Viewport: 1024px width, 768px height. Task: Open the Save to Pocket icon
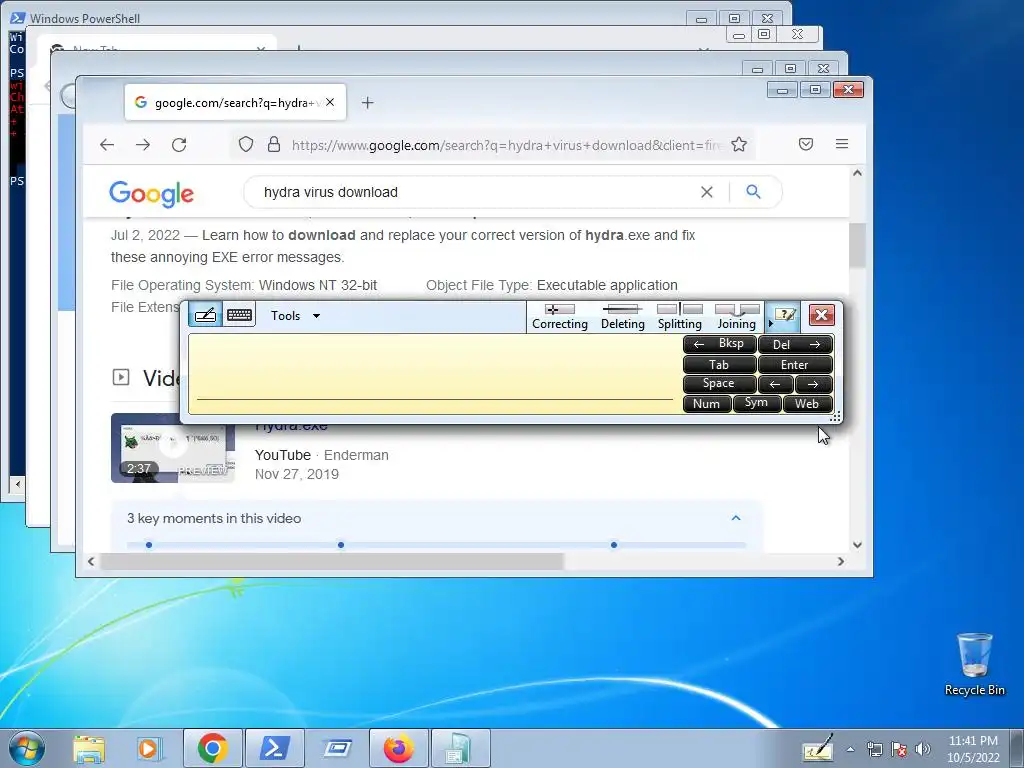point(806,144)
